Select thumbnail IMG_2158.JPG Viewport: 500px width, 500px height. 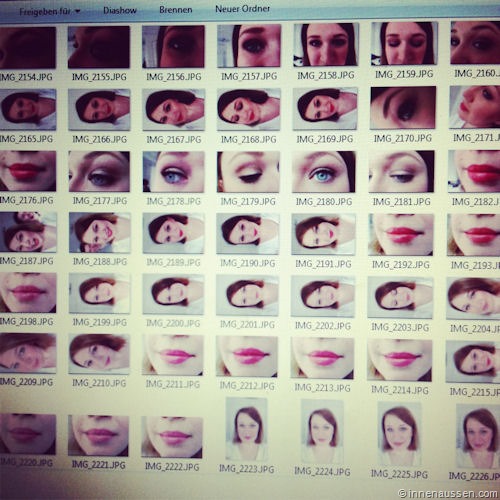[x=326, y=45]
